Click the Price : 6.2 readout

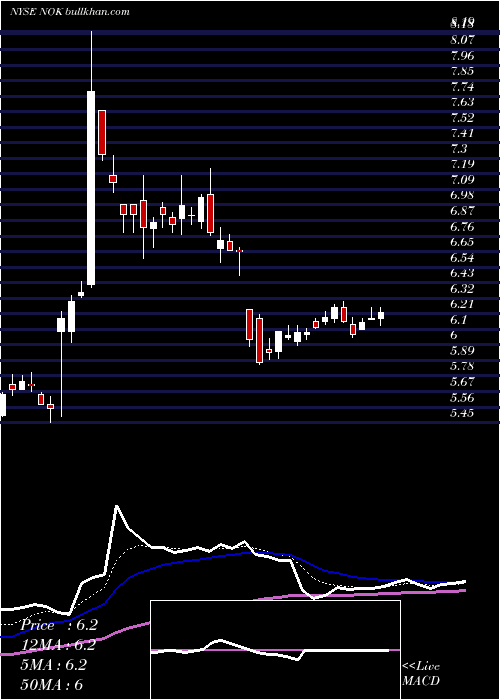coord(58,625)
